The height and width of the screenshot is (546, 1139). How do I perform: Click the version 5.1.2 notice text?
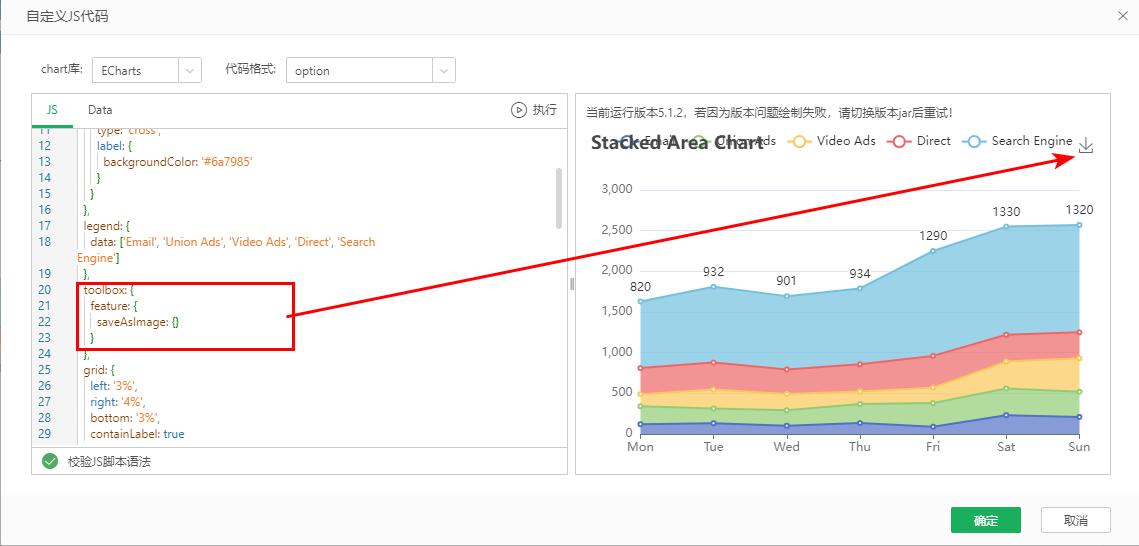coord(769,113)
